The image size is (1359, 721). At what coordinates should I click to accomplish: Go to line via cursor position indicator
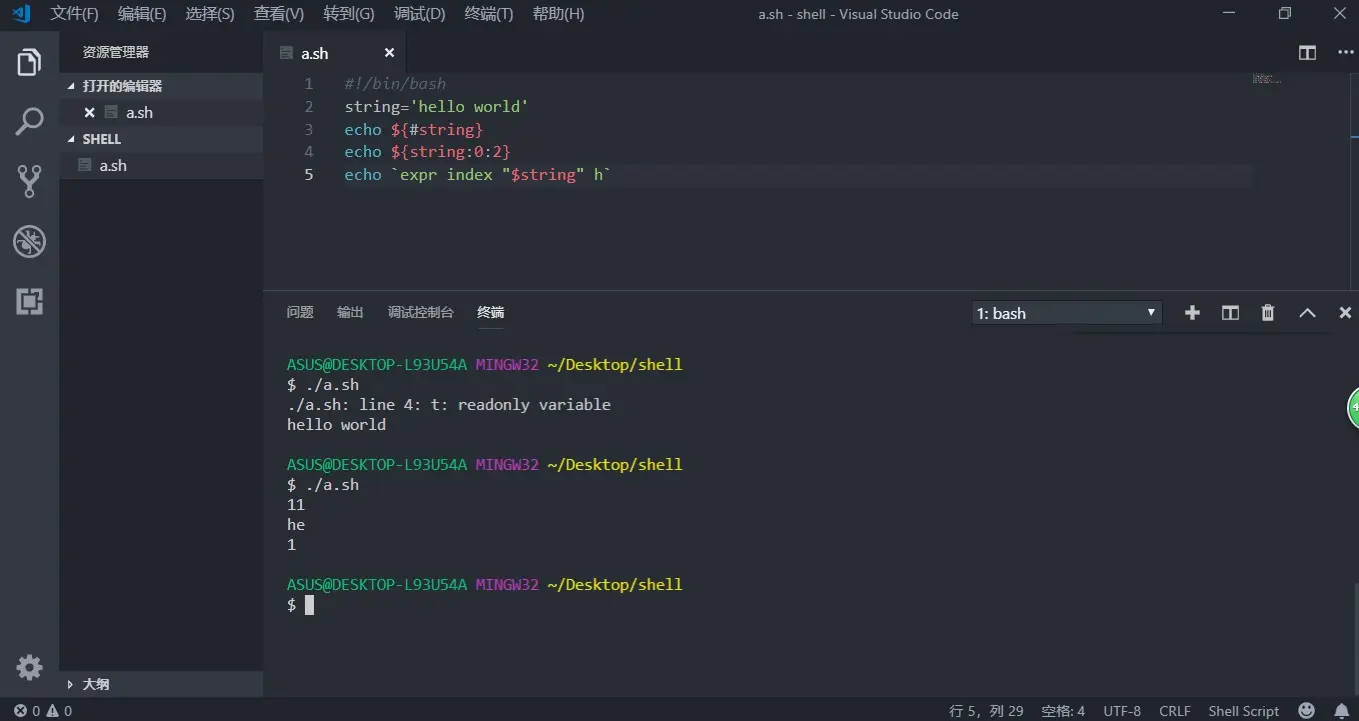[986, 711]
